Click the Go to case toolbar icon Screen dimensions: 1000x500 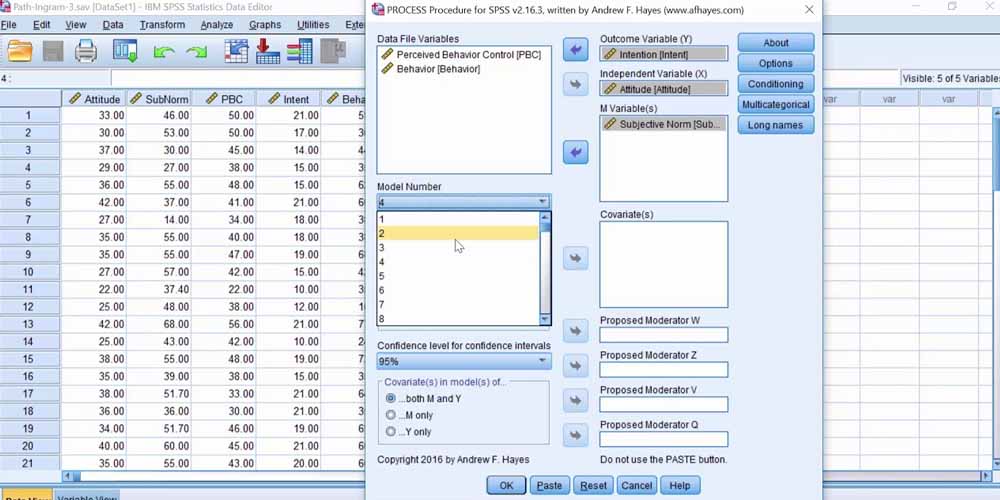pyautogui.click(x=237, y=51)
